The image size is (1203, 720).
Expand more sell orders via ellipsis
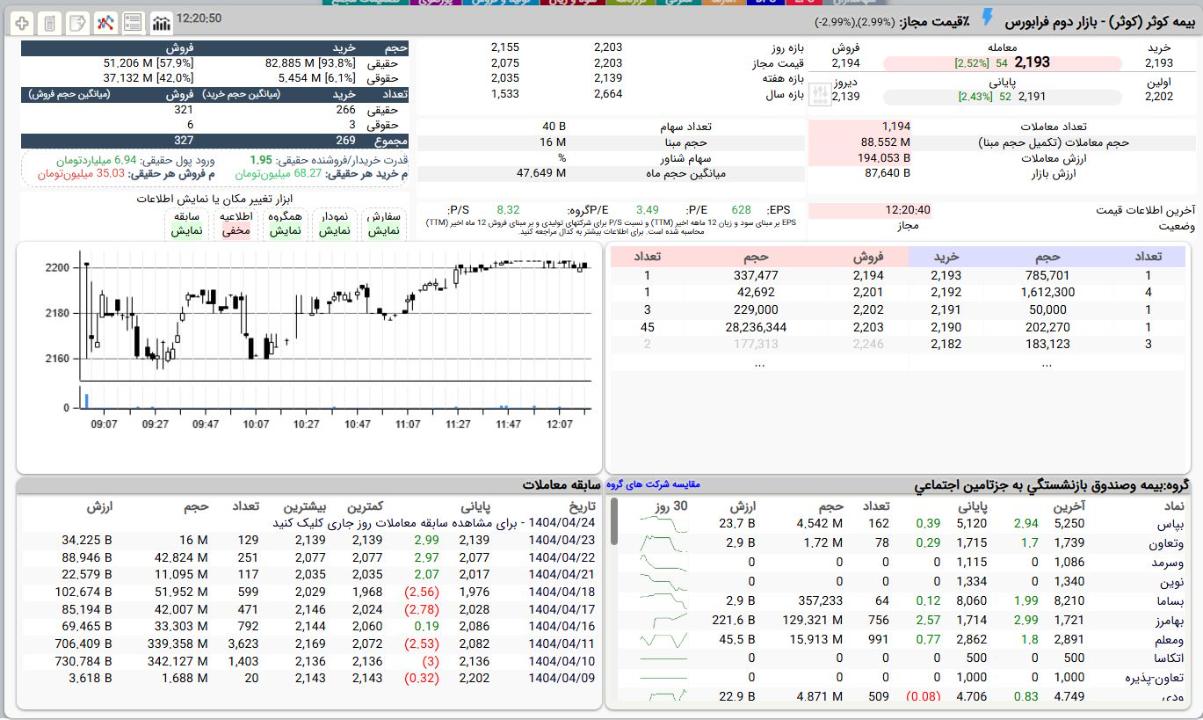tap(759, 364)
